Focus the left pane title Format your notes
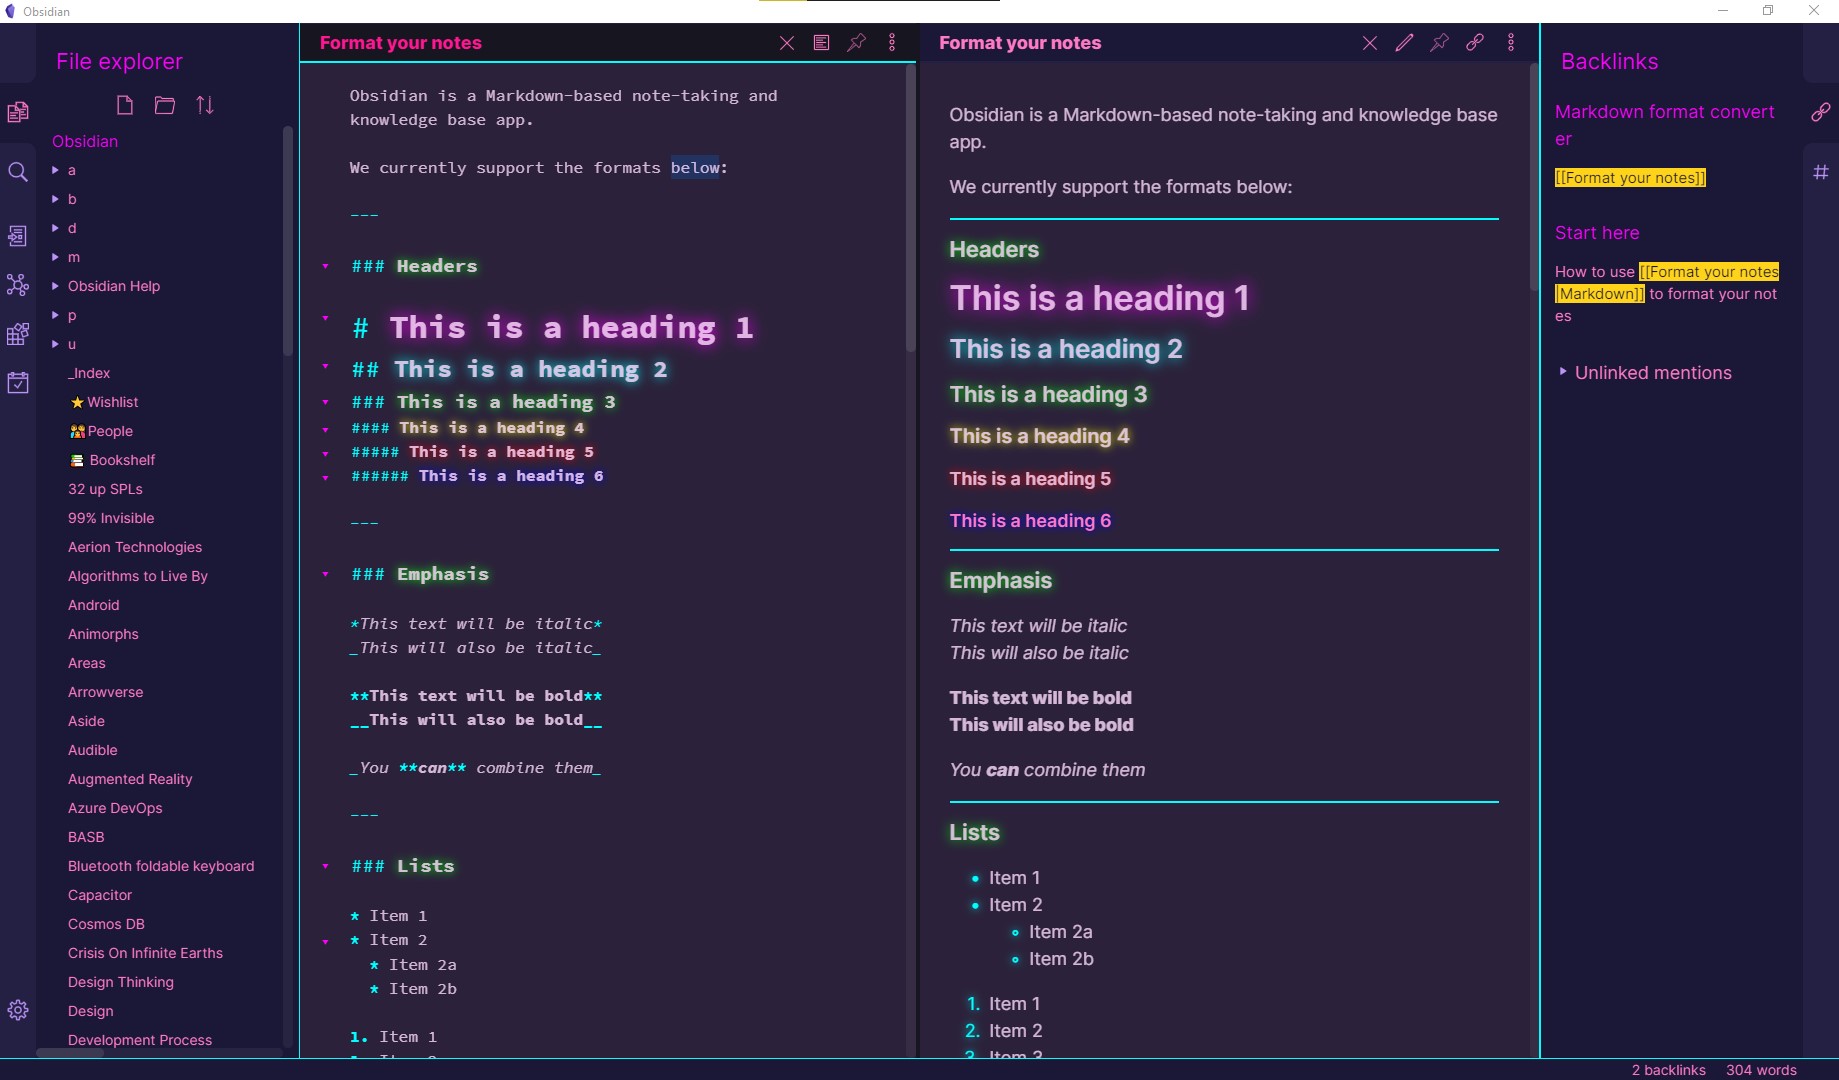1839x1080 pixels. (x=400, y=43)
